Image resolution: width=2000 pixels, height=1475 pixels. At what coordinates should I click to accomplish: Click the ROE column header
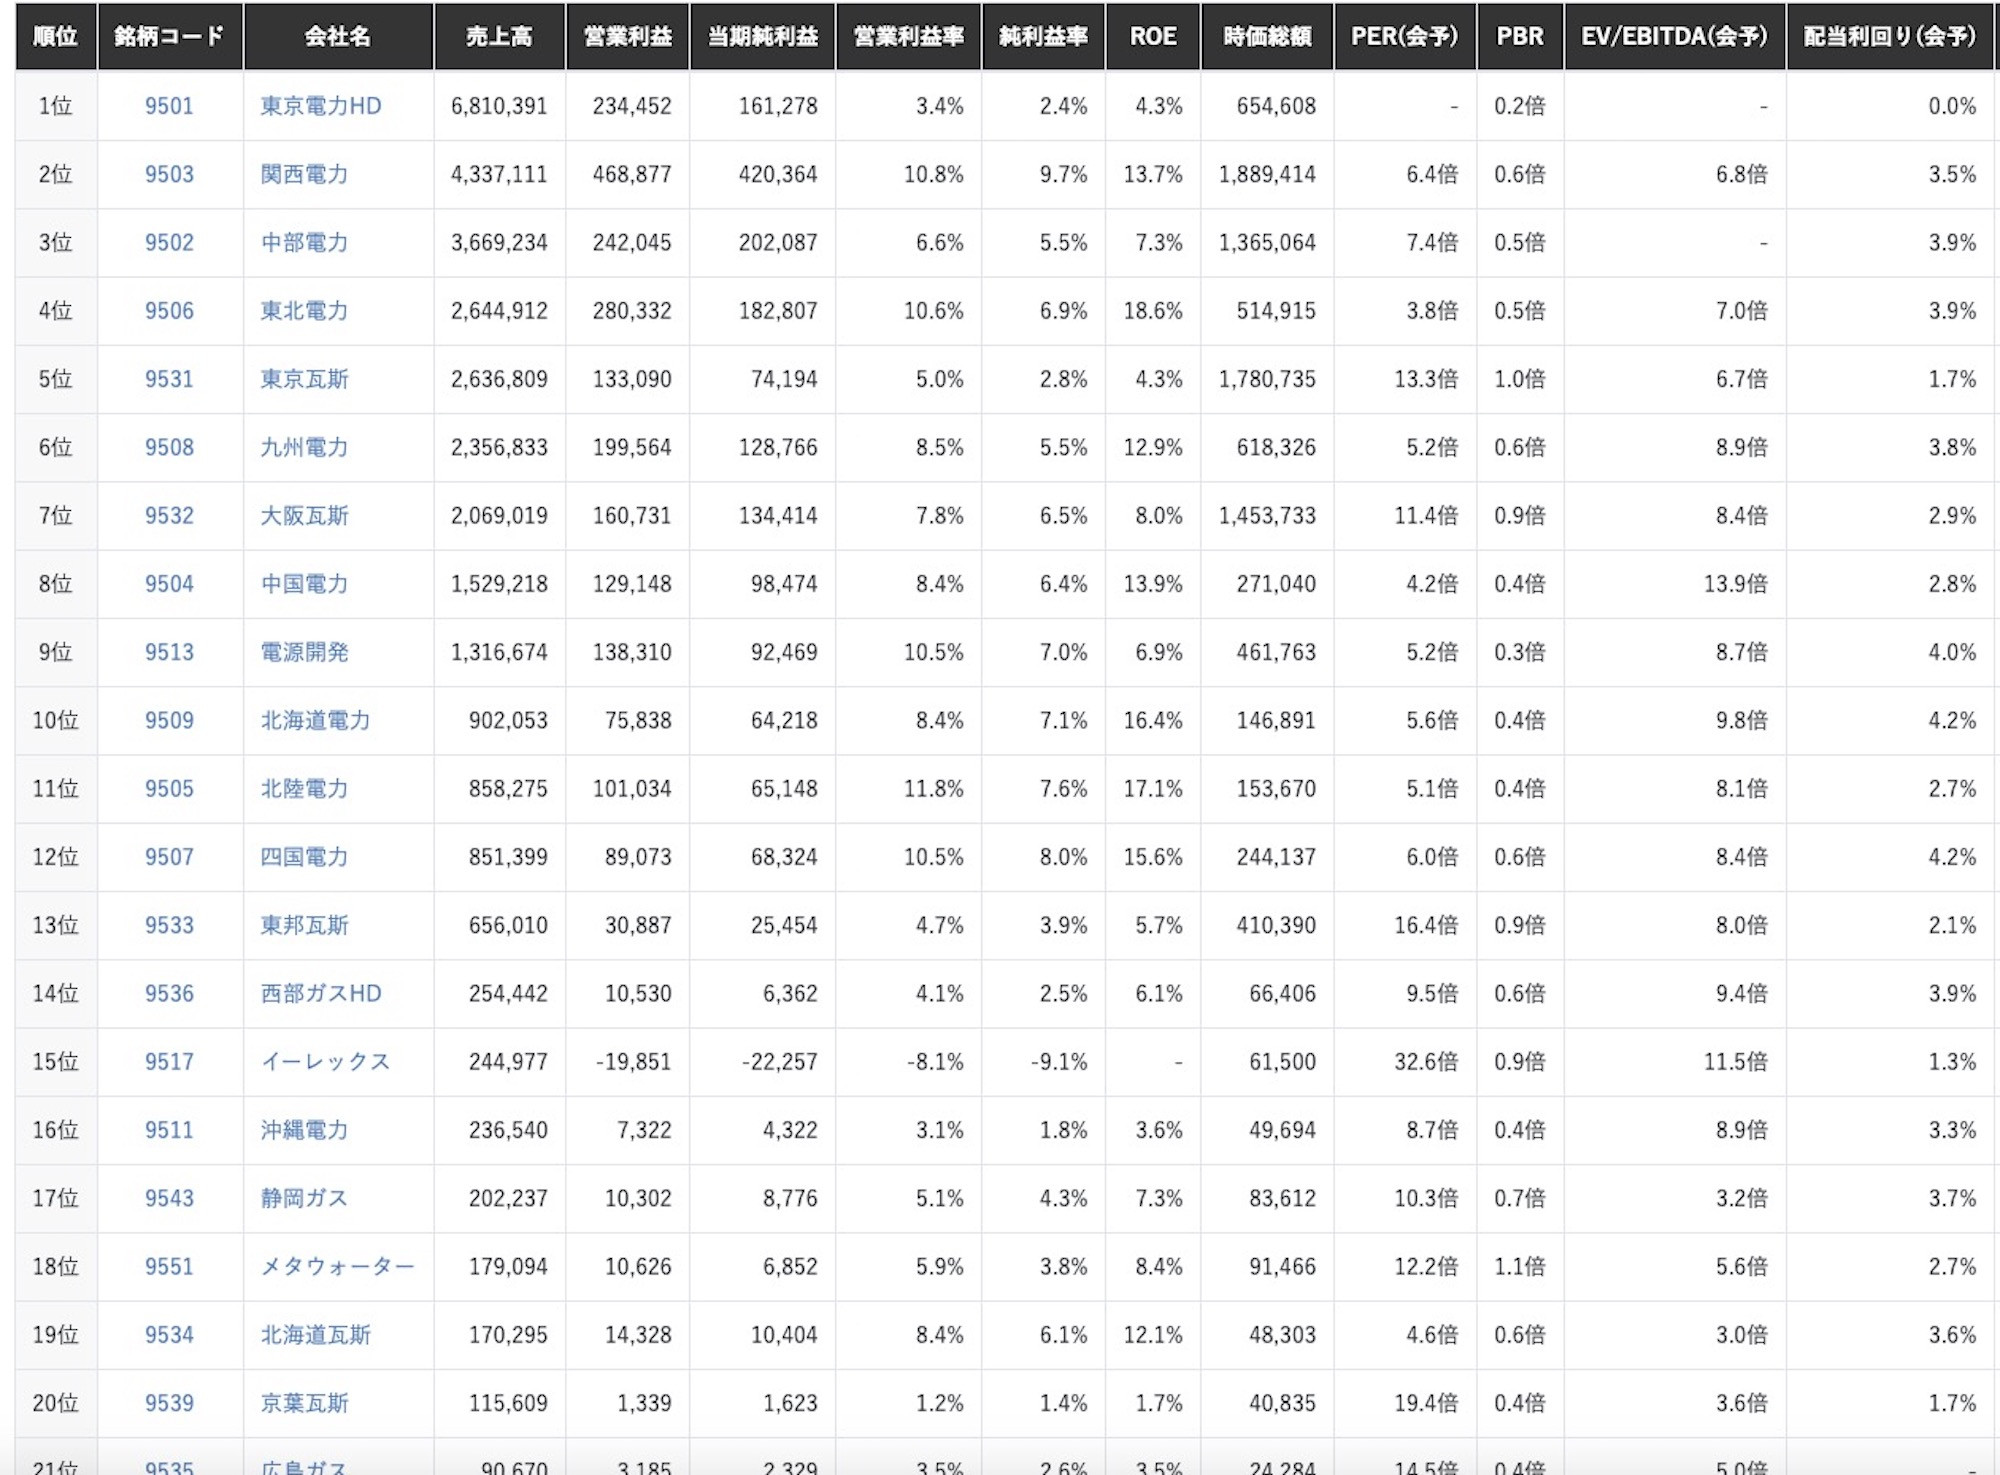click(x=1152, y=37)
